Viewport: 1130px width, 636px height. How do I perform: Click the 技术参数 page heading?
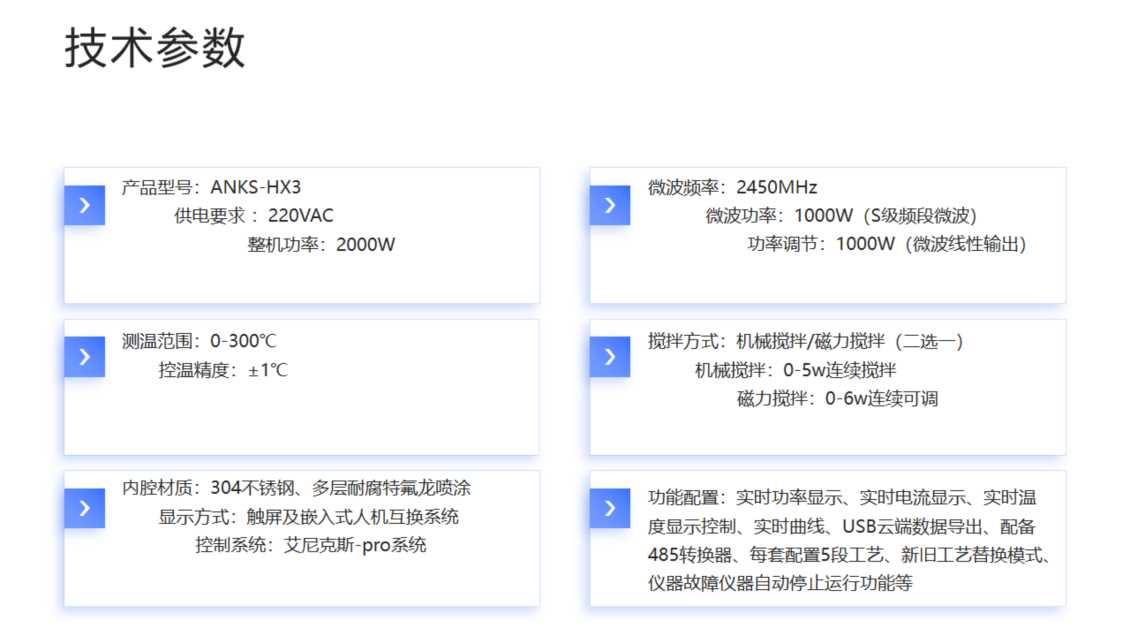click(x=155, y=48)
